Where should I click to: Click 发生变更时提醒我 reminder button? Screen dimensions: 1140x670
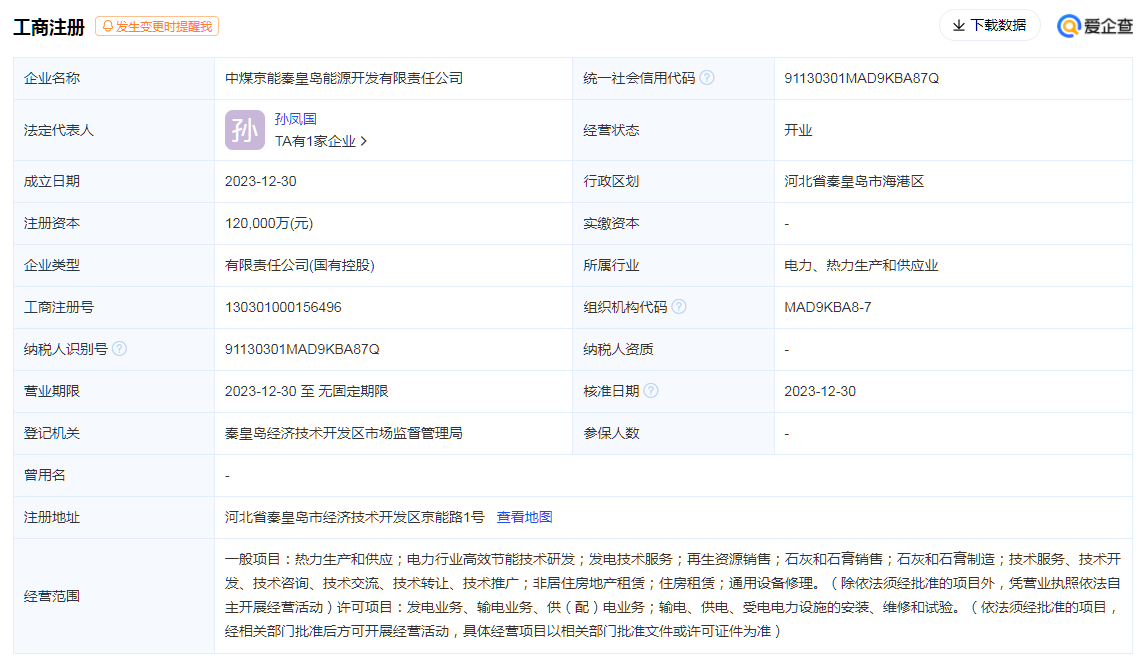157,27
